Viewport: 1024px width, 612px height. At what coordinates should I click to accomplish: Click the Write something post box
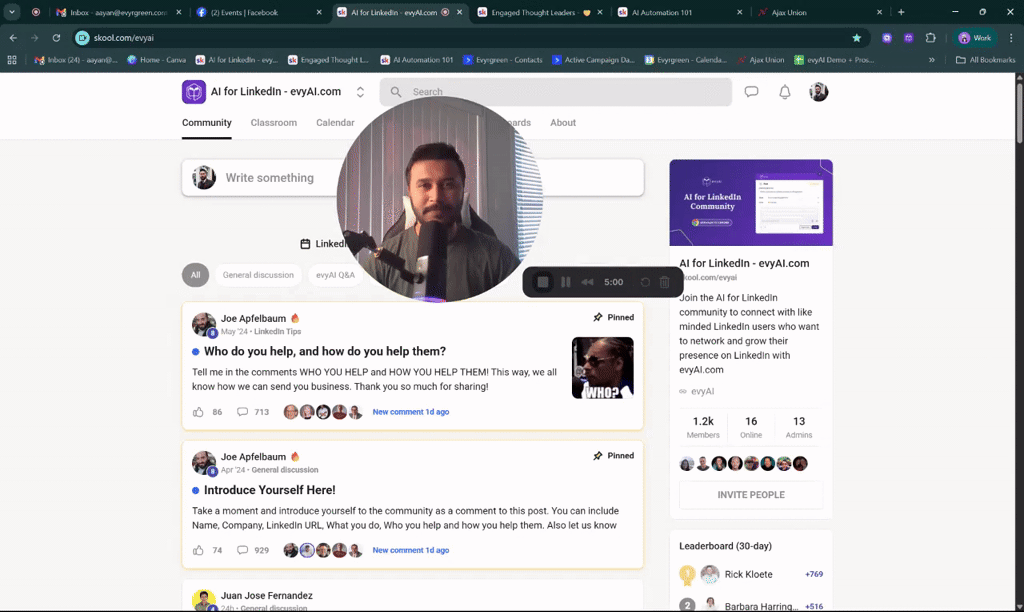[x=412, y=178]
